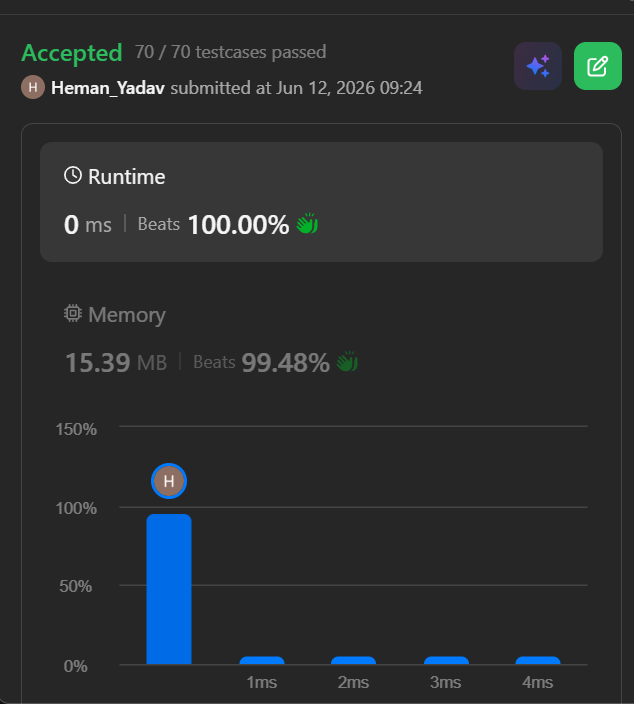Click the Runtime clock icon

point(73,176)
